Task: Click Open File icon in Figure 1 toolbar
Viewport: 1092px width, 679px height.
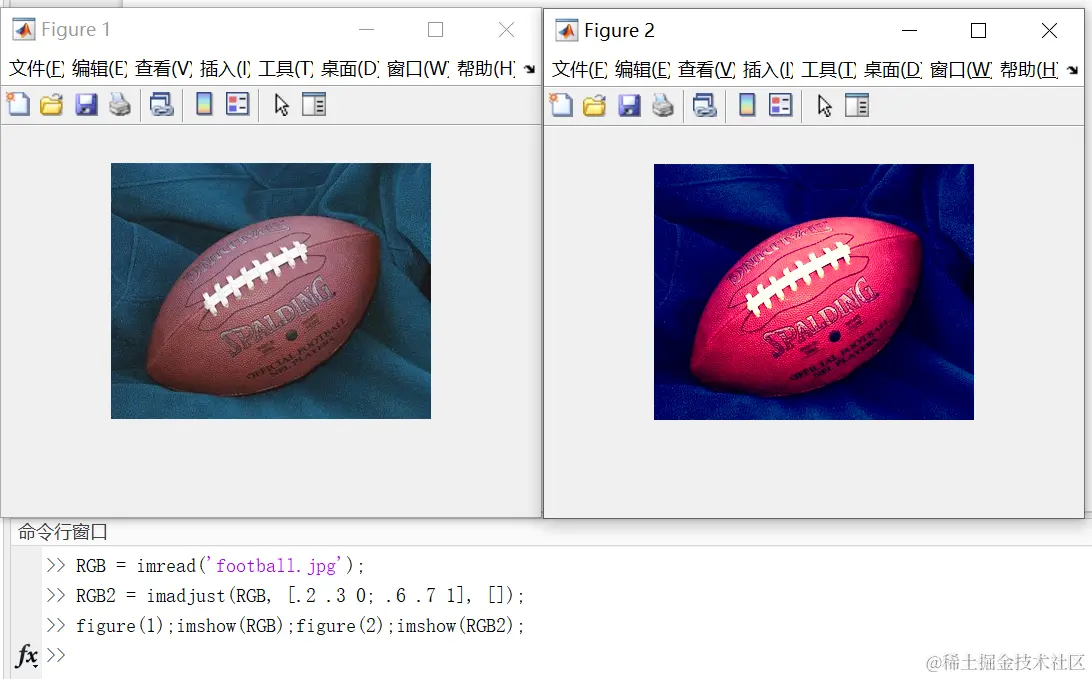Action: 52,105
